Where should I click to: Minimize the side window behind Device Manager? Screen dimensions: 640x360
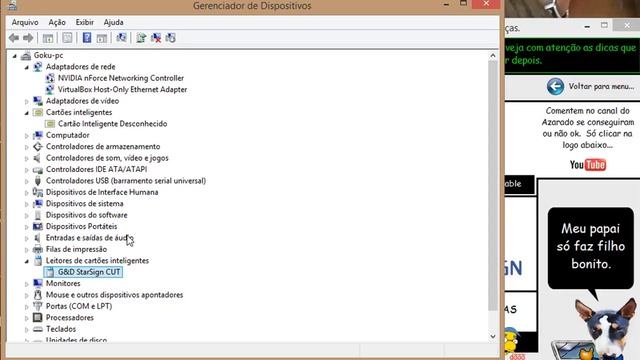(x=587, y=27)
